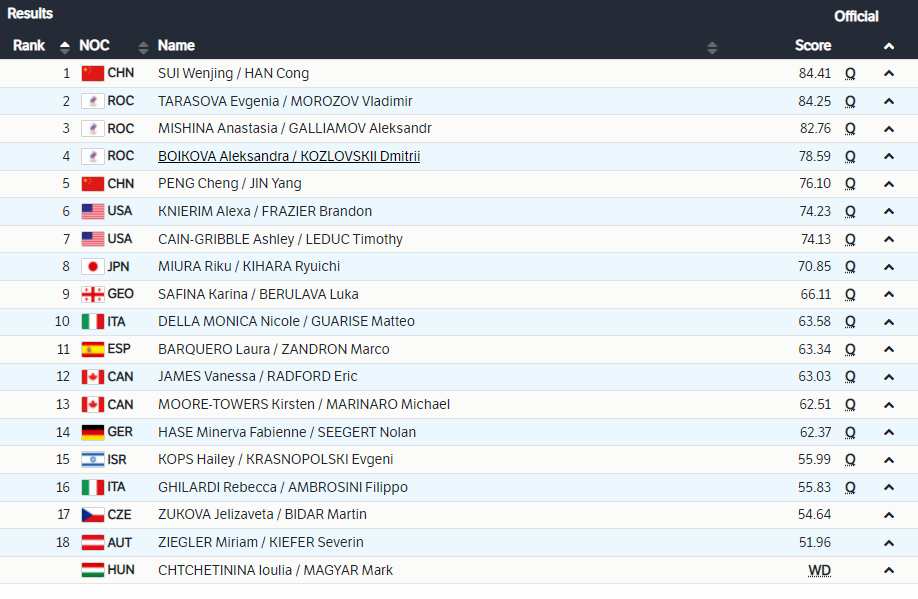
Task: Expand details for ZUKOVA / BIDAR row
Action: [888, 515]
